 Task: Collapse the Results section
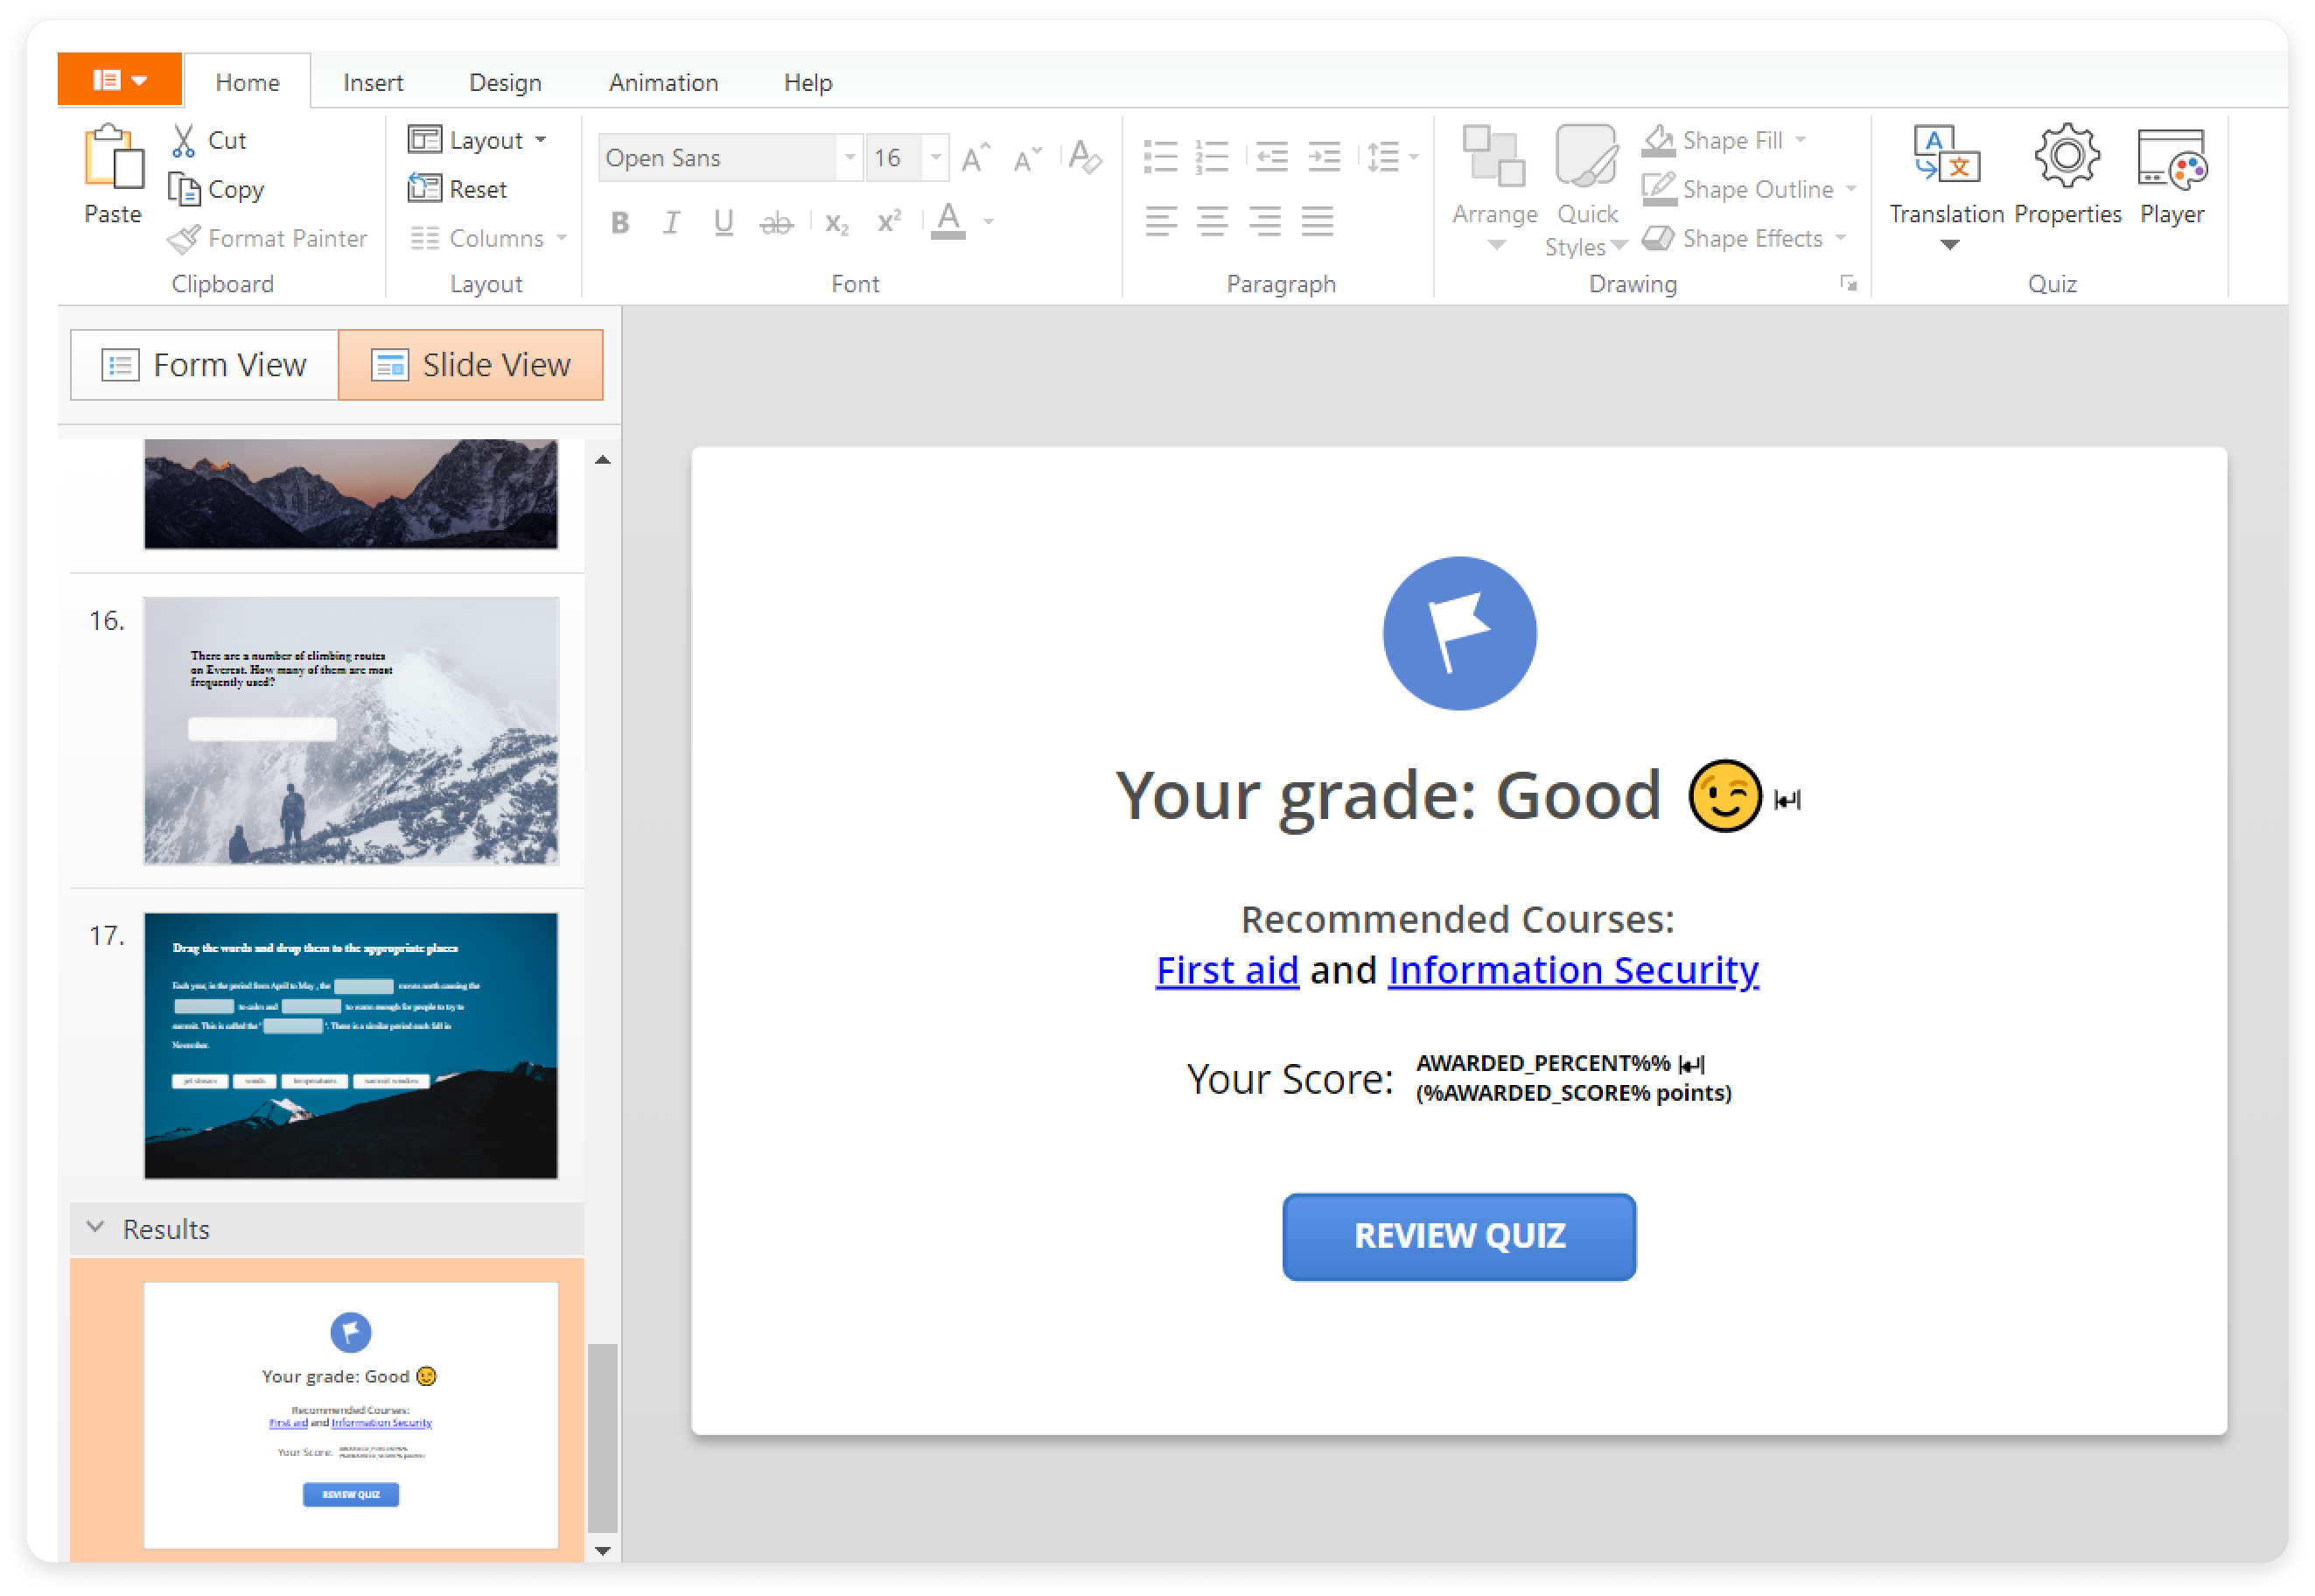coord(96,1227)
